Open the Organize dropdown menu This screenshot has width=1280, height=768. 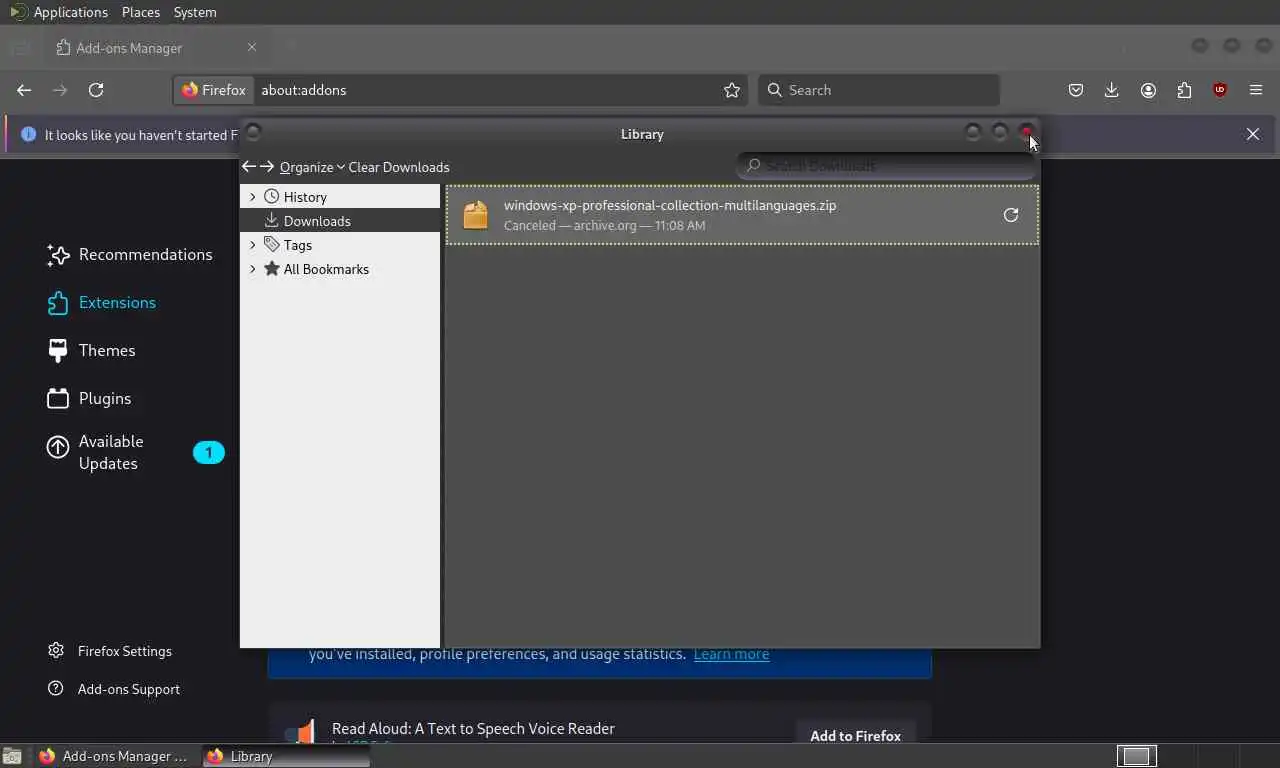point(312,167)
